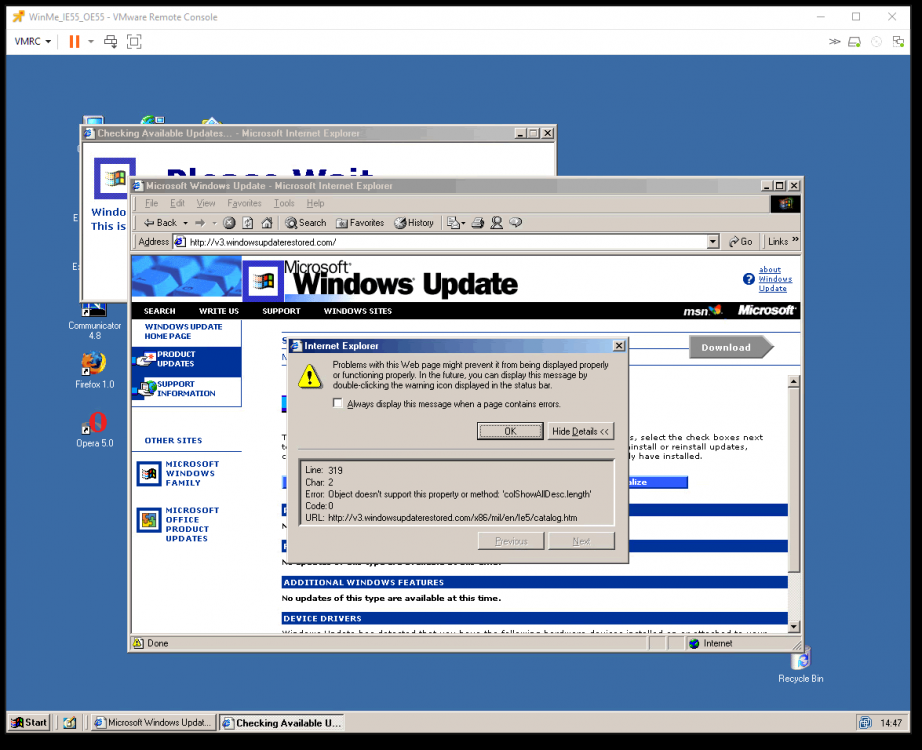Open Firefox 1.0 desktop icon
922x750 pixels.
point(95,366)
